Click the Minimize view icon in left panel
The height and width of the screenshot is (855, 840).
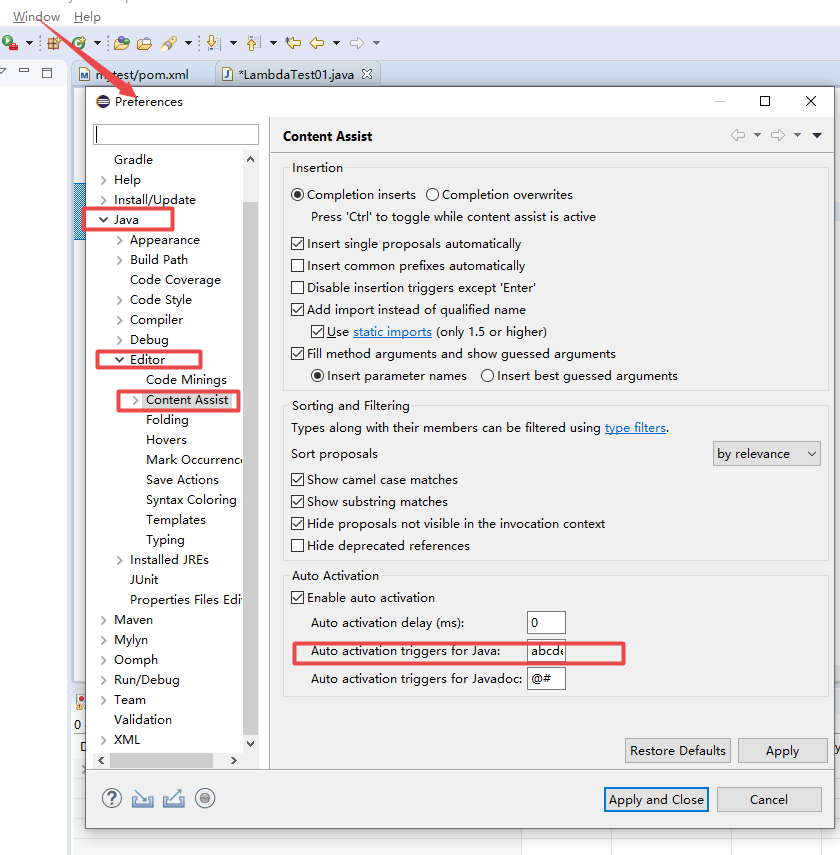24,71
